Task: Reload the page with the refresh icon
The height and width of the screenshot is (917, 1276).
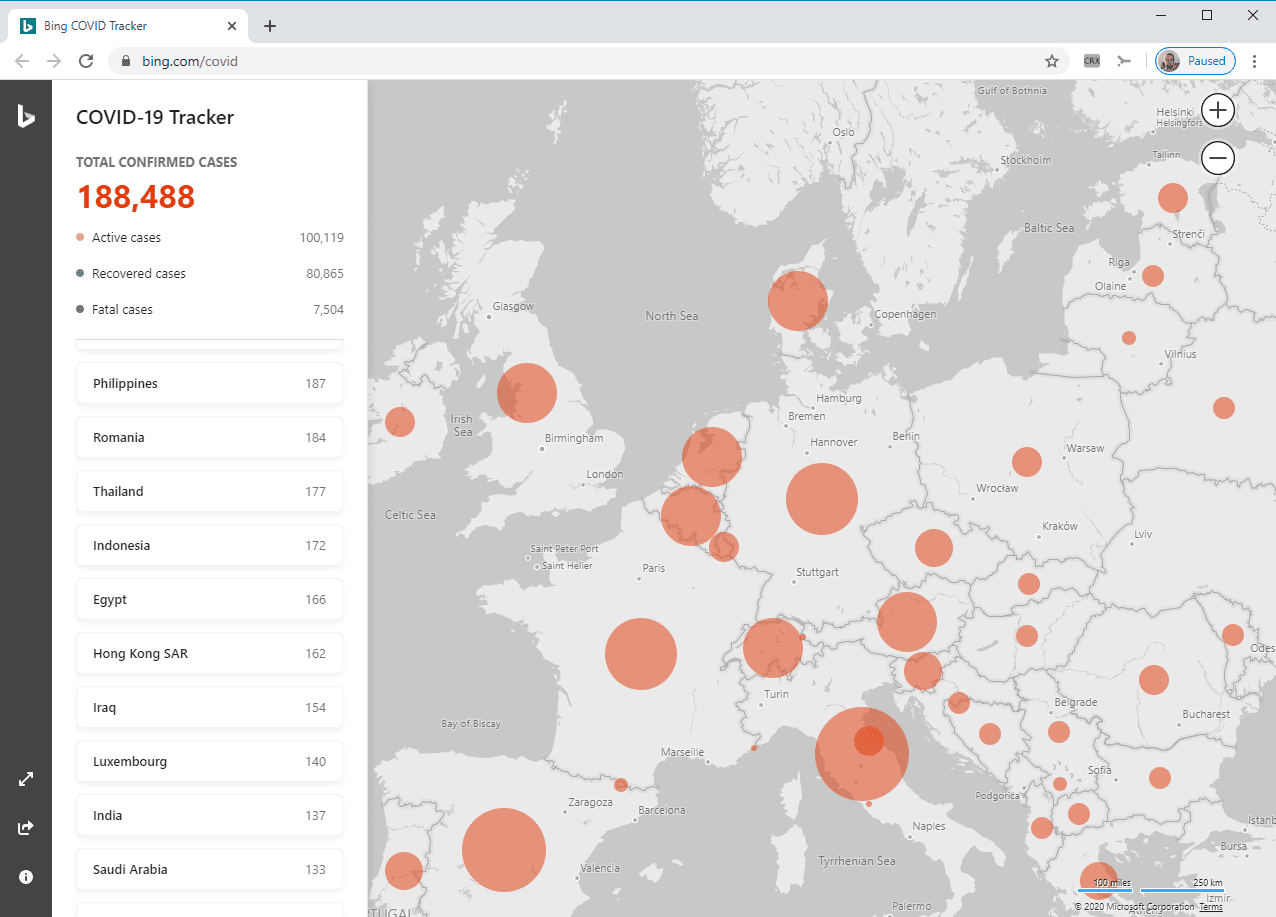Action: 87,61
